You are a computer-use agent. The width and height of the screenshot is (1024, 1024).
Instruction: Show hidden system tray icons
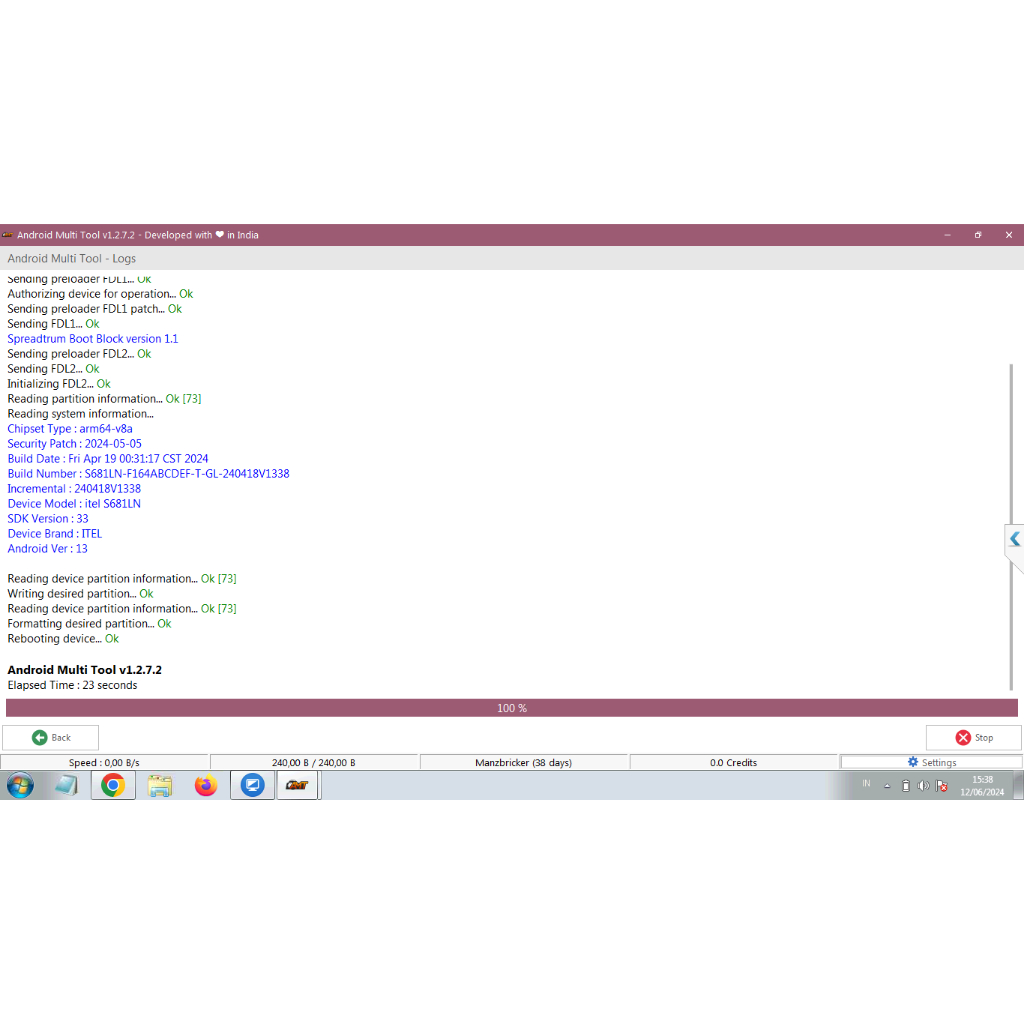coord(887,786)
